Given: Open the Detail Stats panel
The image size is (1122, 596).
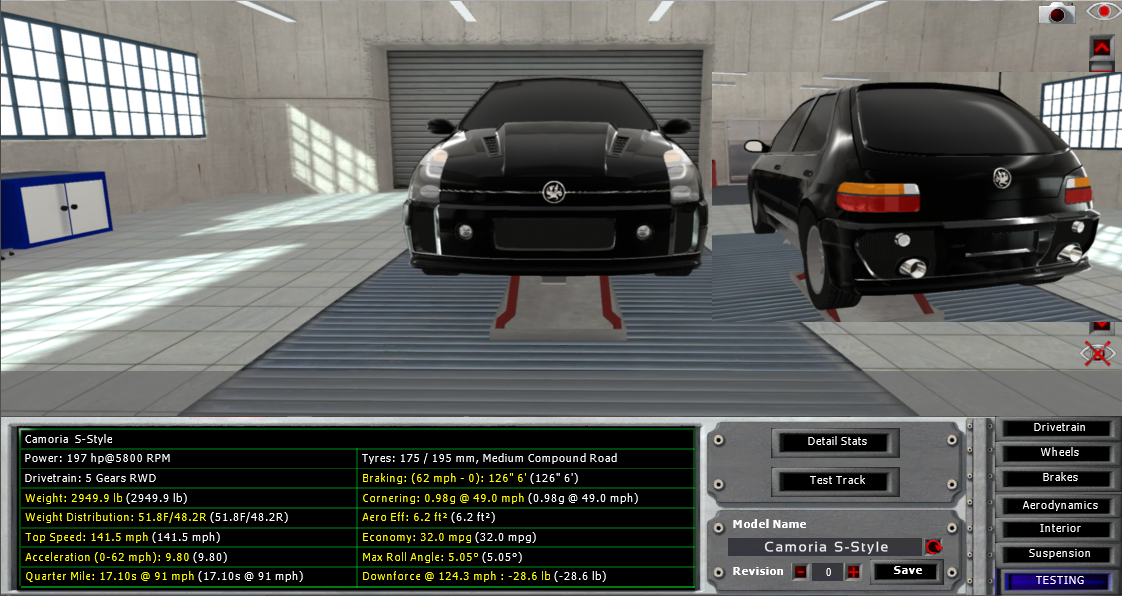Looking at the screenshot, I should (x=837, y=442).
